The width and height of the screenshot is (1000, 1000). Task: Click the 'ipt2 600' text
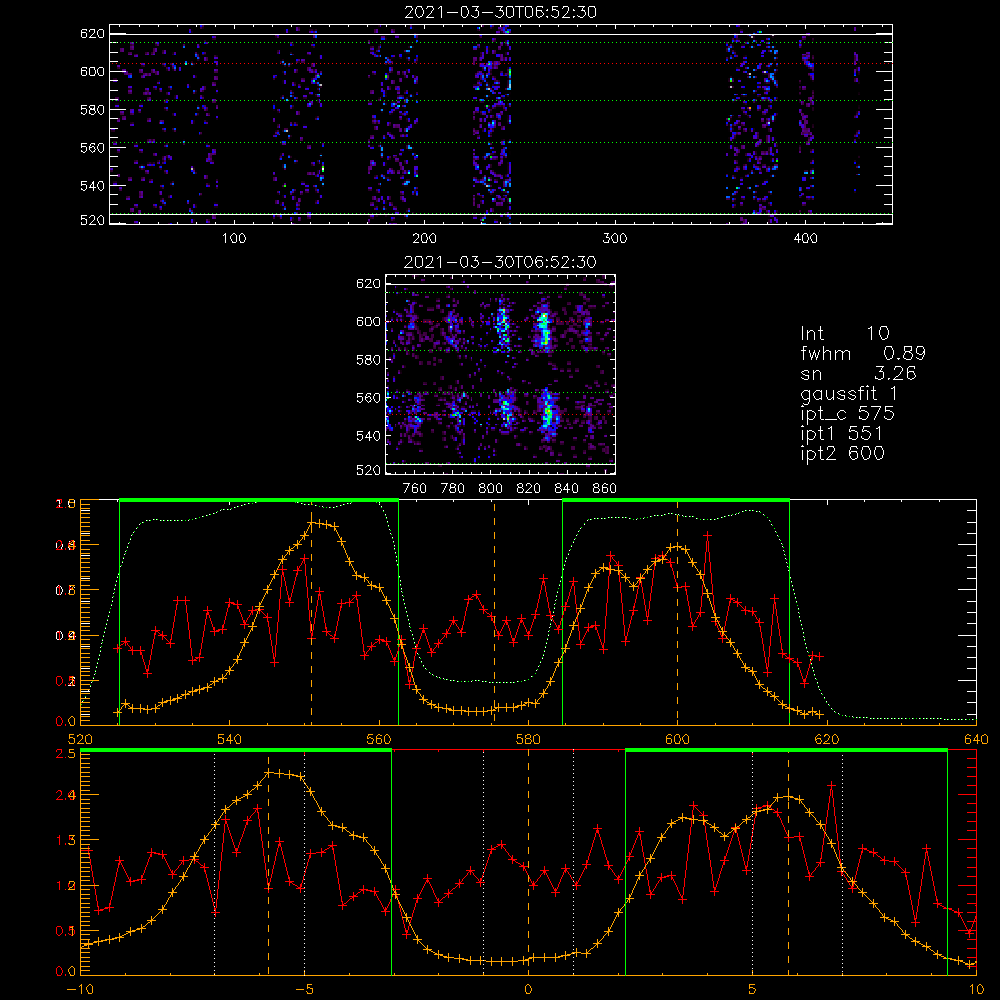pos(842,453)
